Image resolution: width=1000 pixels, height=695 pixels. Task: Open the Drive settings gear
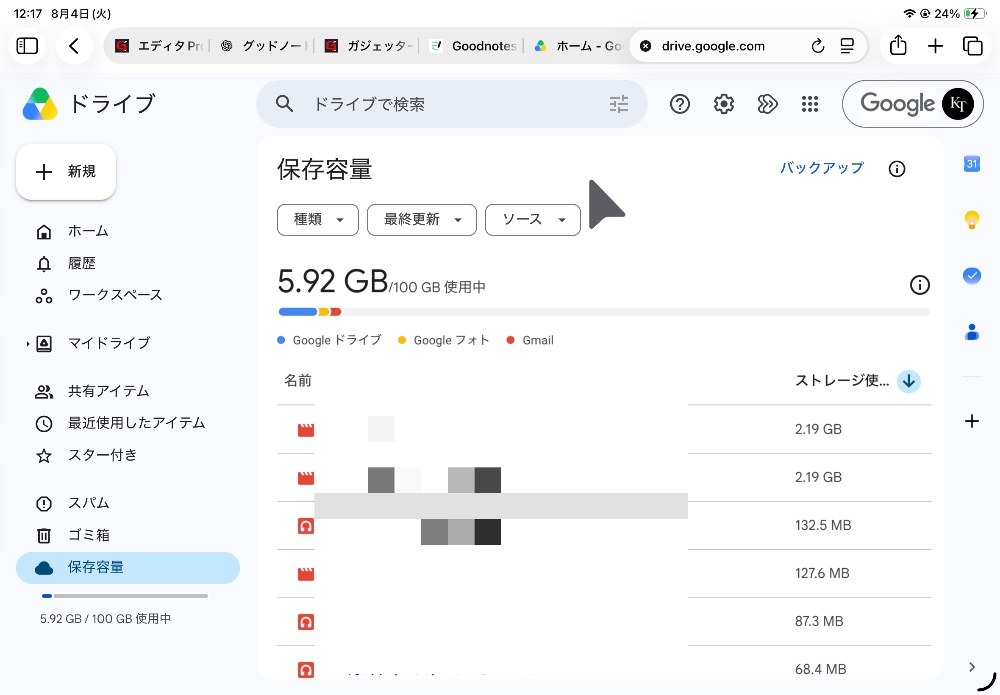[723, 104]
